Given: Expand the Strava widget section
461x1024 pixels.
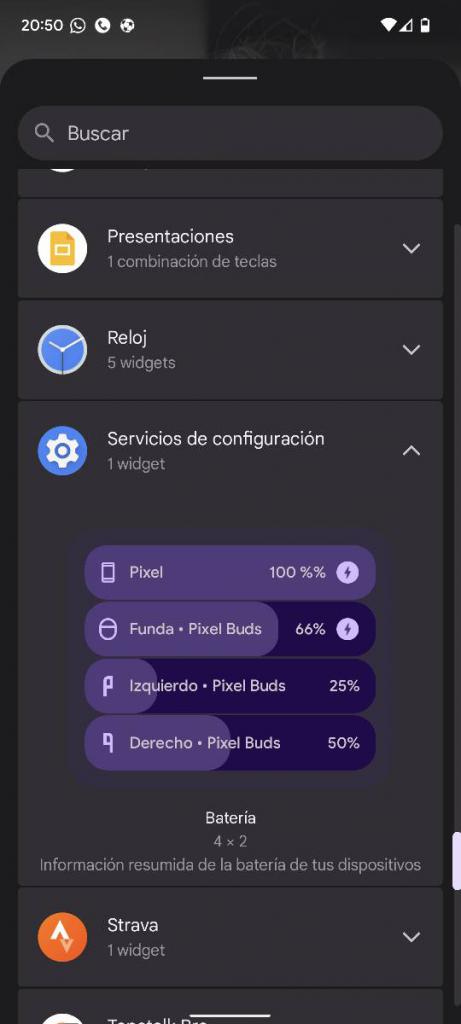Looking at the screenshot, I should coord(411,936).
